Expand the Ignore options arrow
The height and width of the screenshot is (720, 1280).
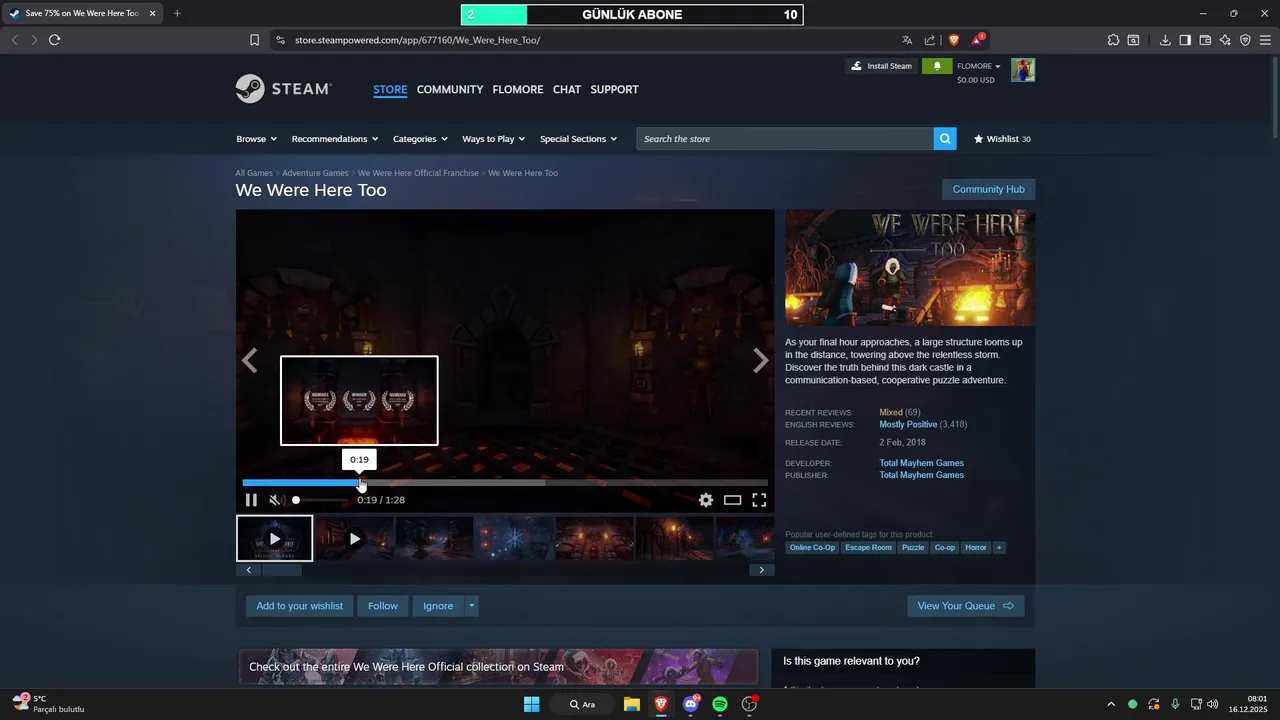pos(471,606)
